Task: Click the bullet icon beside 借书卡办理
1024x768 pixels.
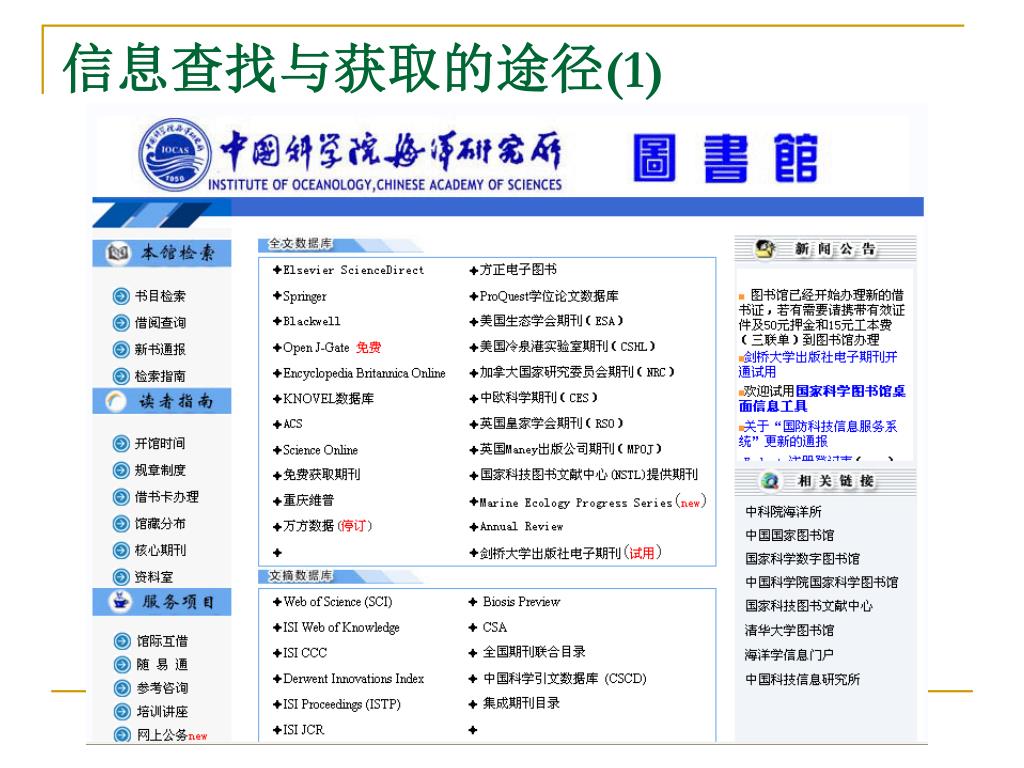Action: coord(121,497)
